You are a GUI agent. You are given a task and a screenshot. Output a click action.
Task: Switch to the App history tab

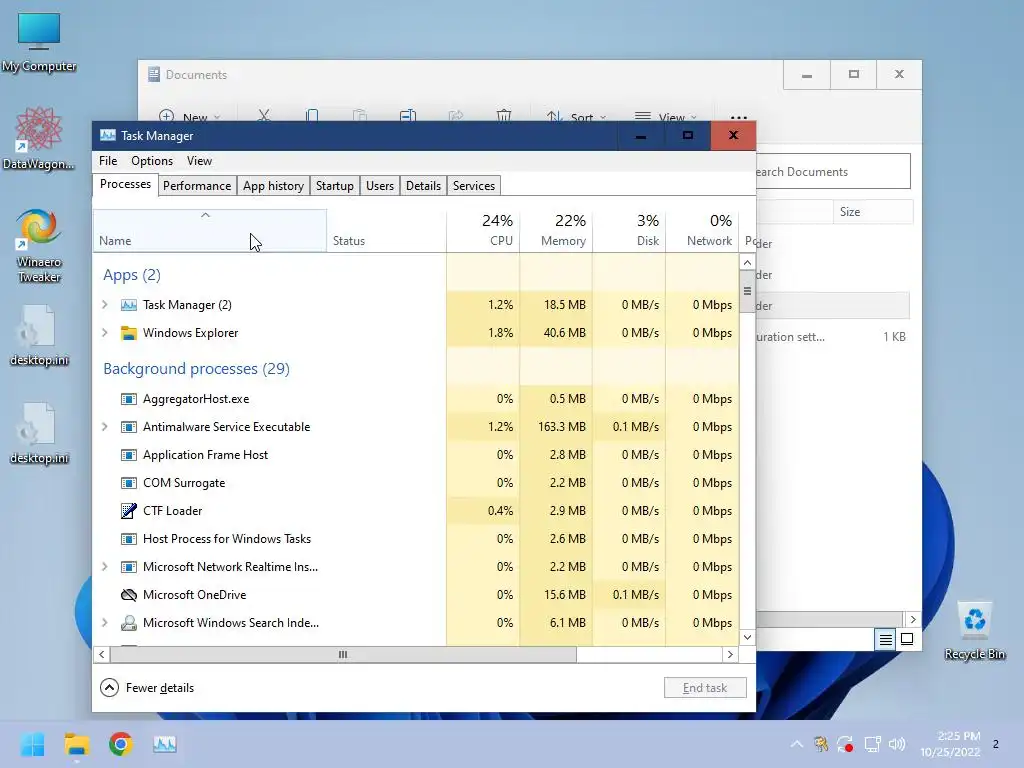point(273,185)
